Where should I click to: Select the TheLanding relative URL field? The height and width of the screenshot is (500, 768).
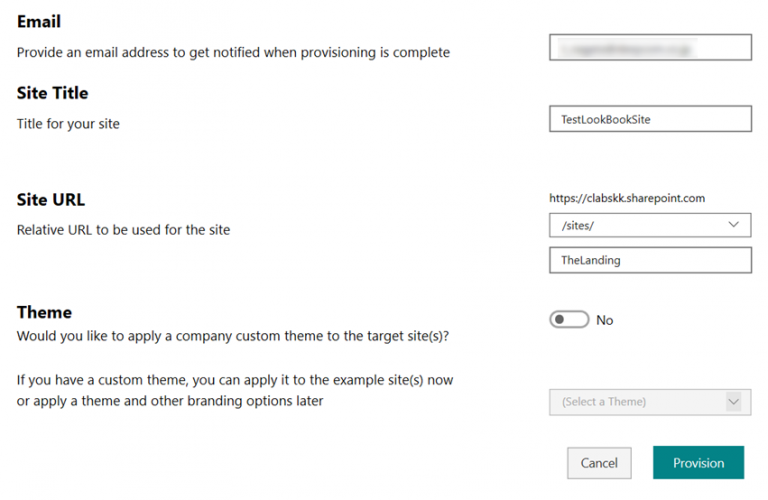650,260
